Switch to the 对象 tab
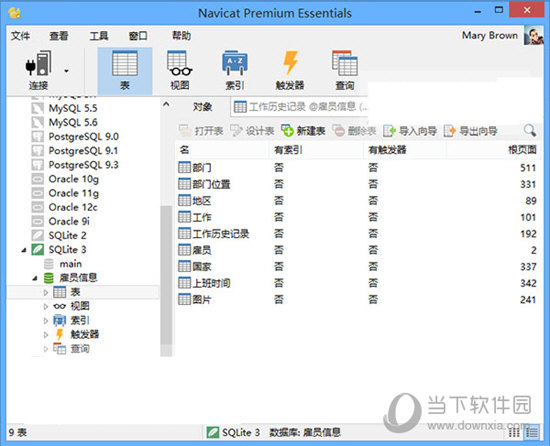 coord(202,107)
